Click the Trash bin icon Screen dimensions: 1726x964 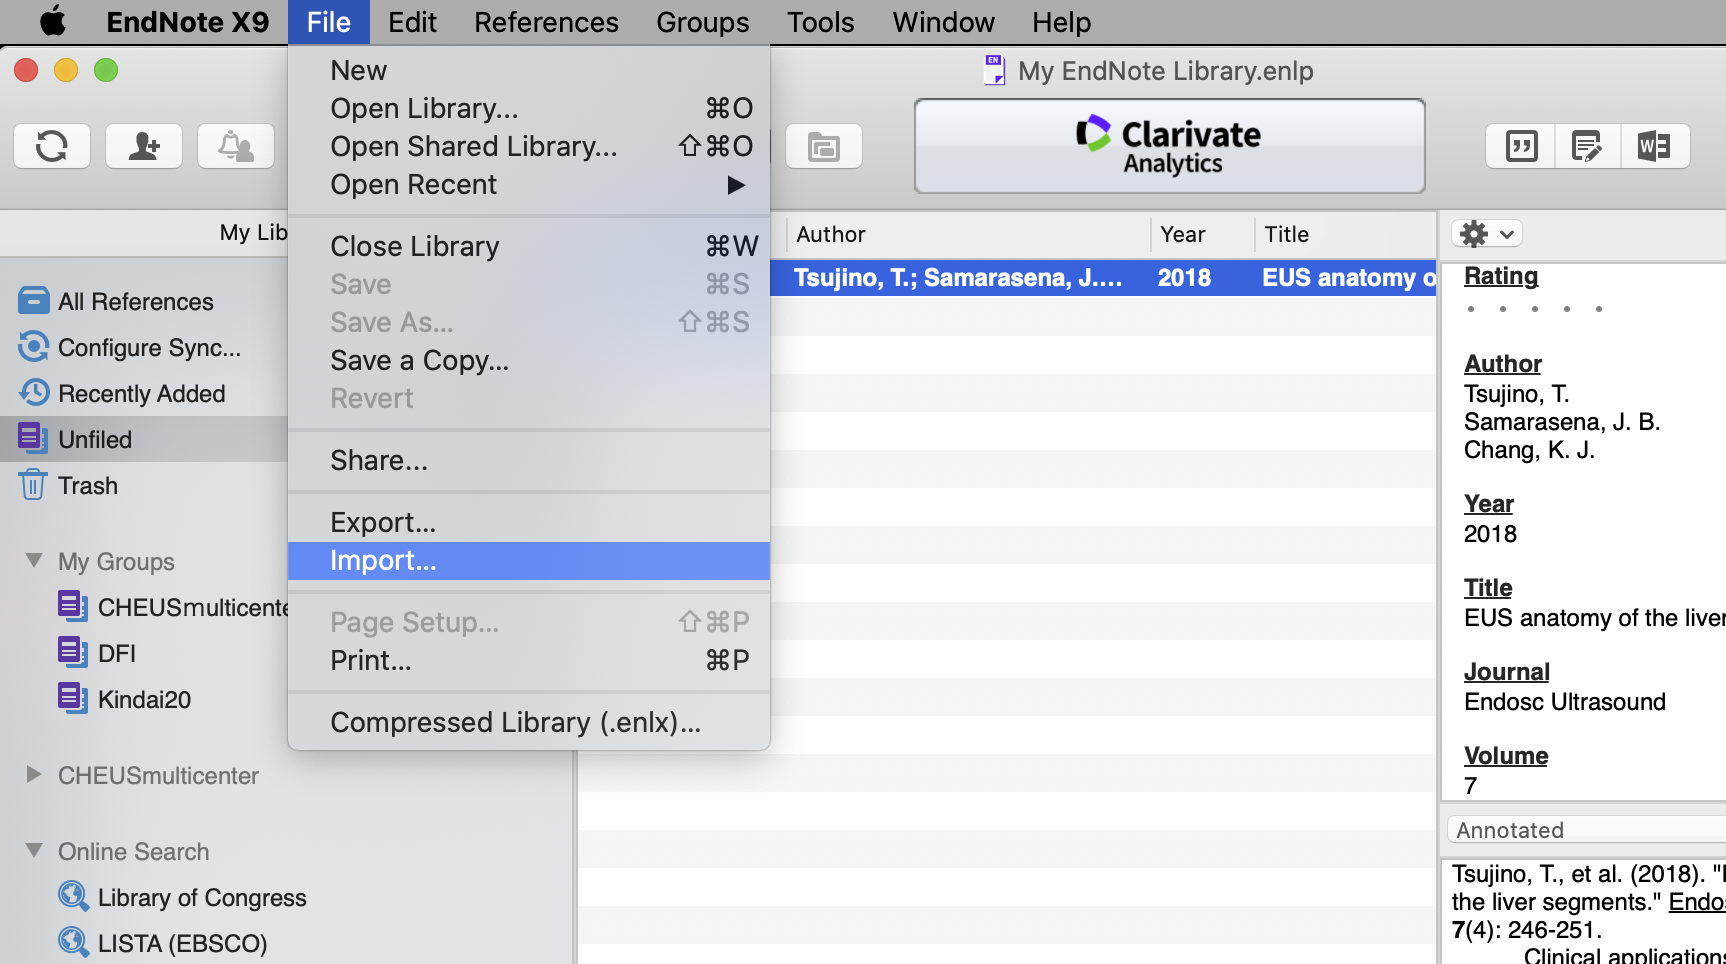pos(33,484)
